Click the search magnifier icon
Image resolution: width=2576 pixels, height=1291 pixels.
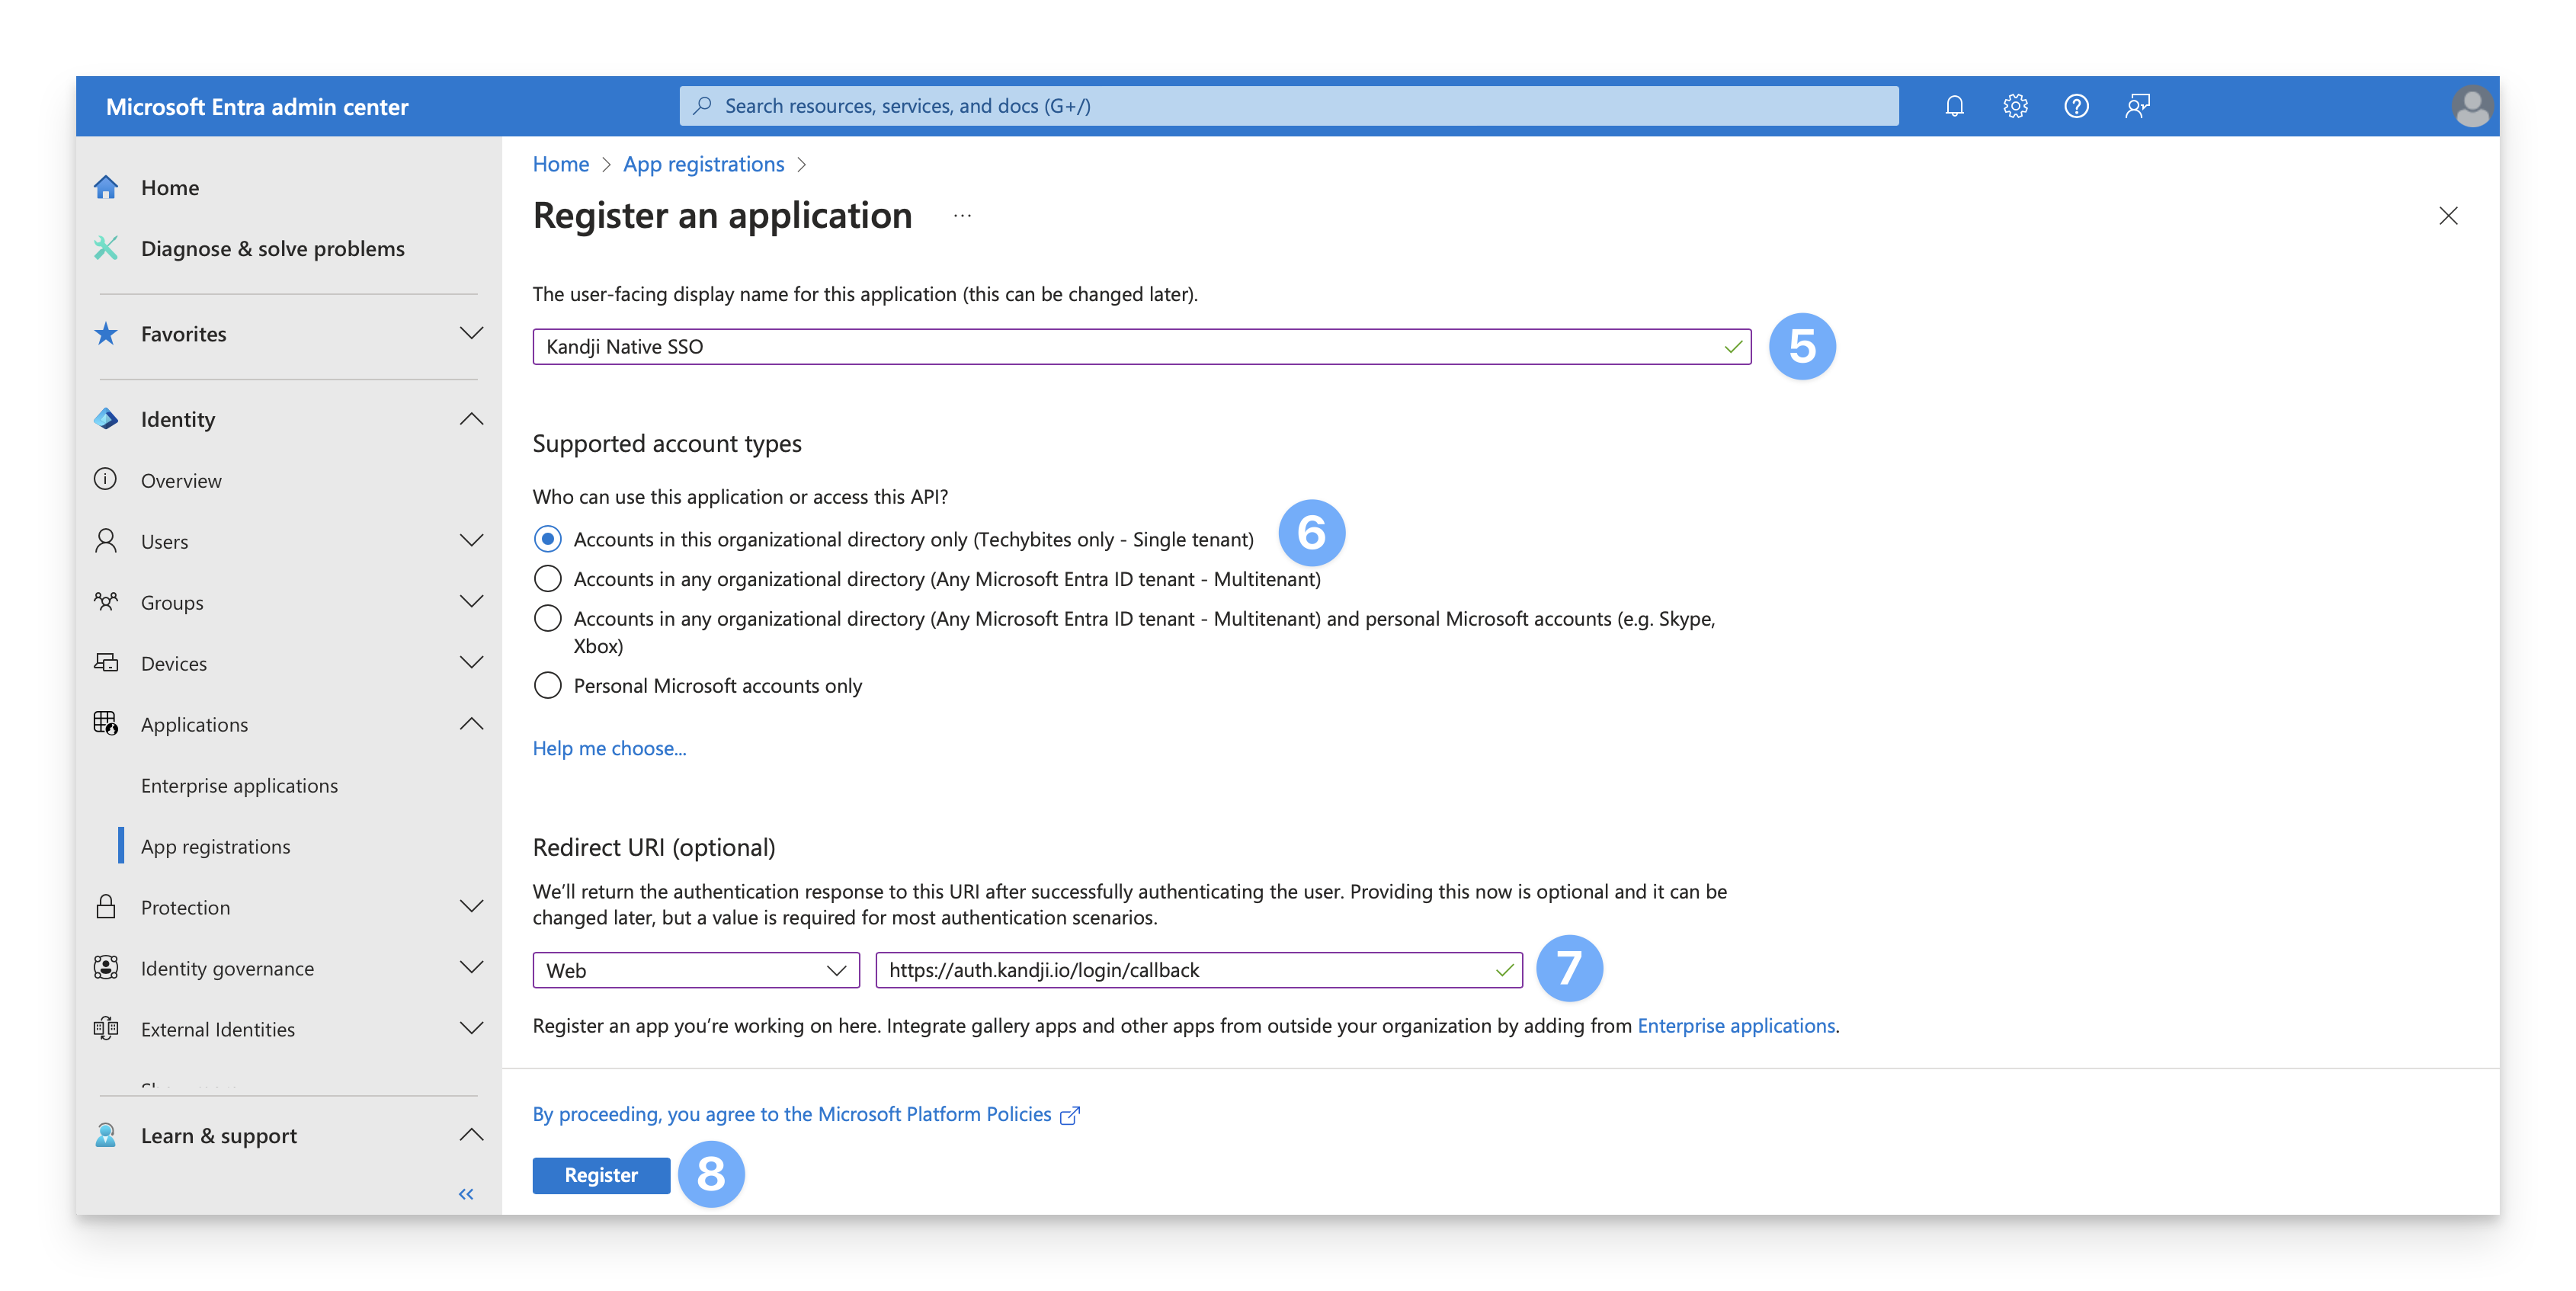coord(703,105)
